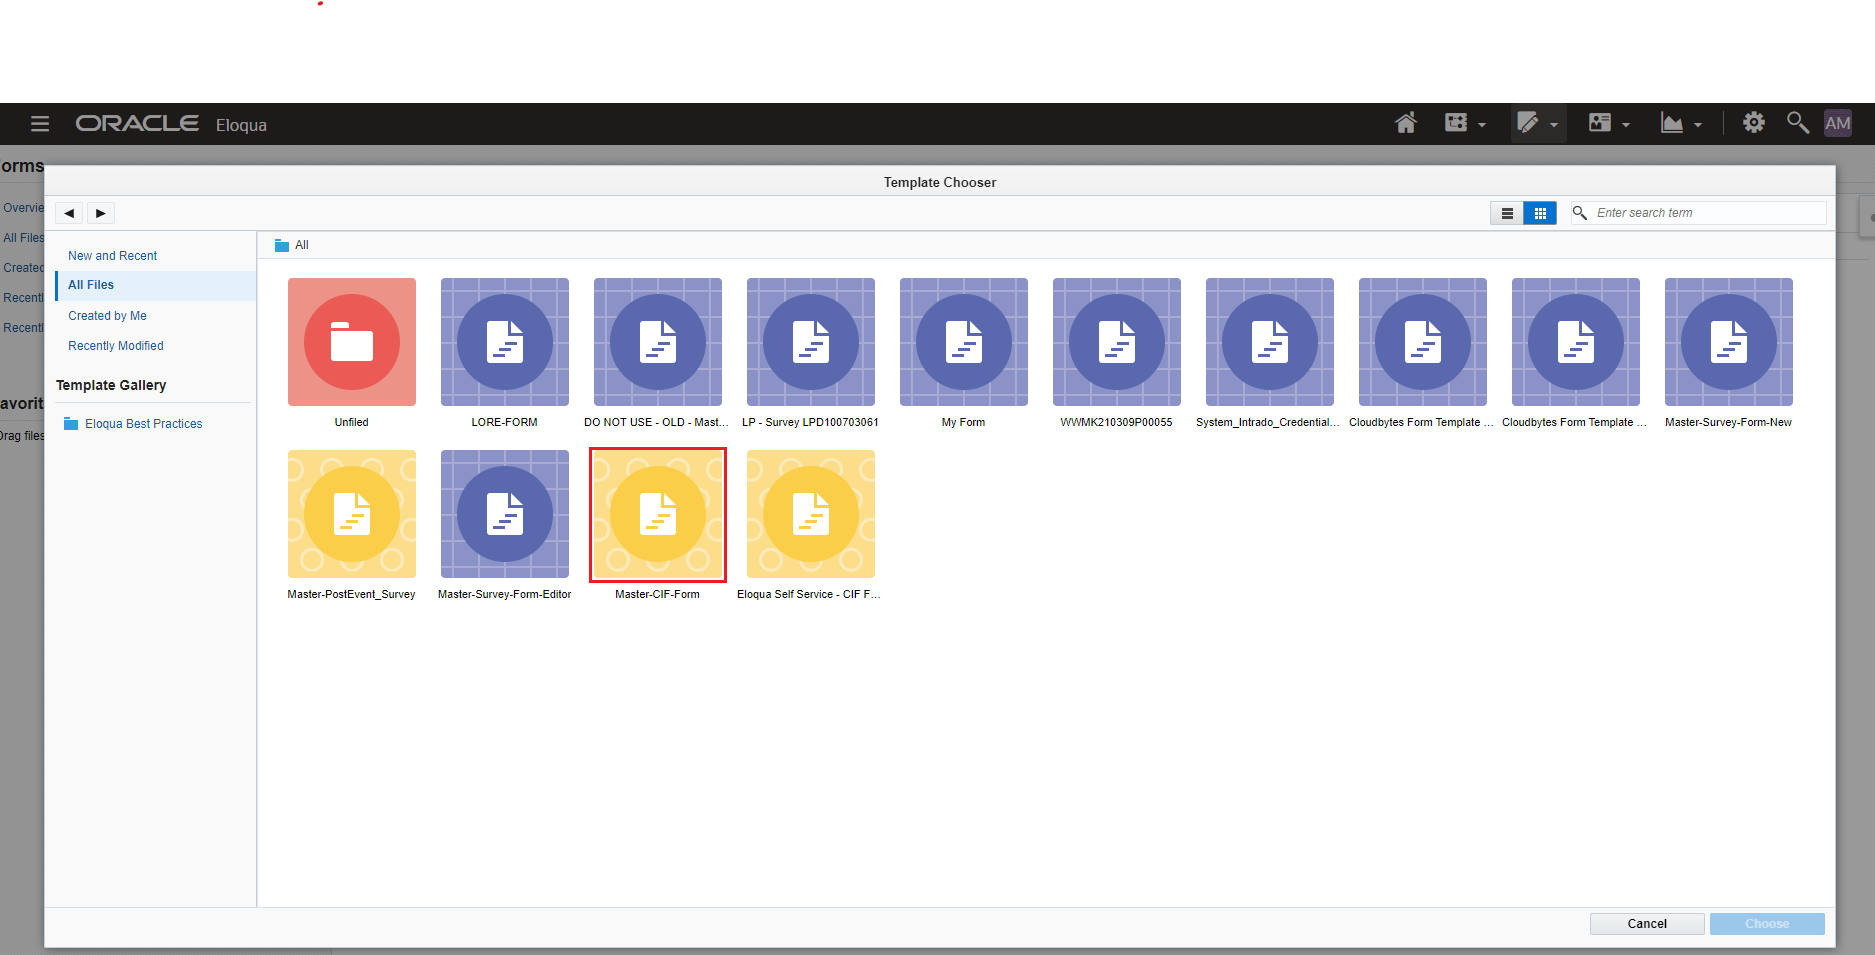Click the Oracle Eloqua logo
The height and width of the screenshot is (955, 1875).
click(x=171, y=124)
